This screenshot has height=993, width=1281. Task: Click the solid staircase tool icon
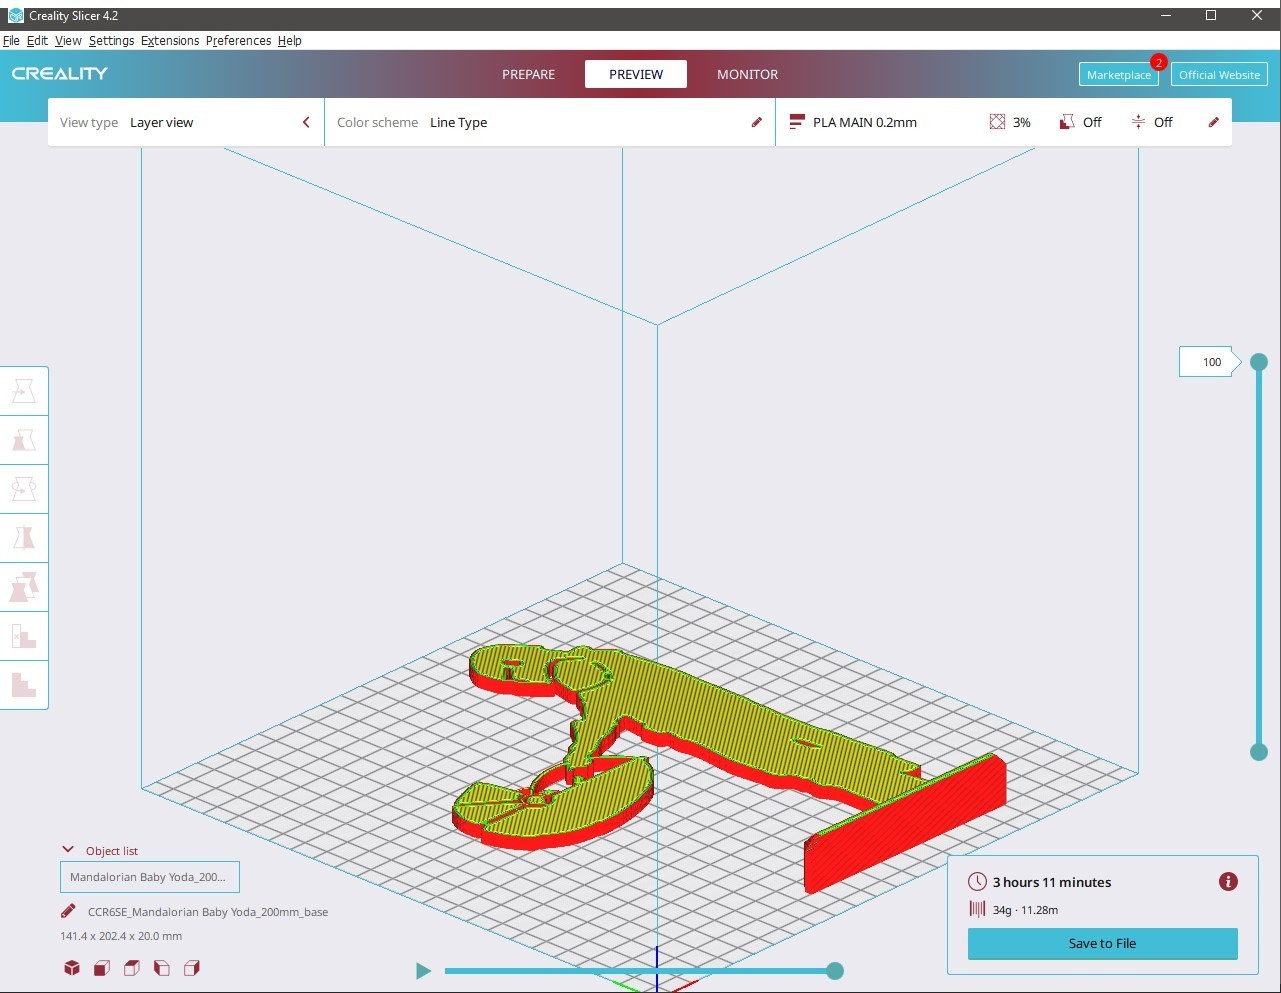[24, 685]
